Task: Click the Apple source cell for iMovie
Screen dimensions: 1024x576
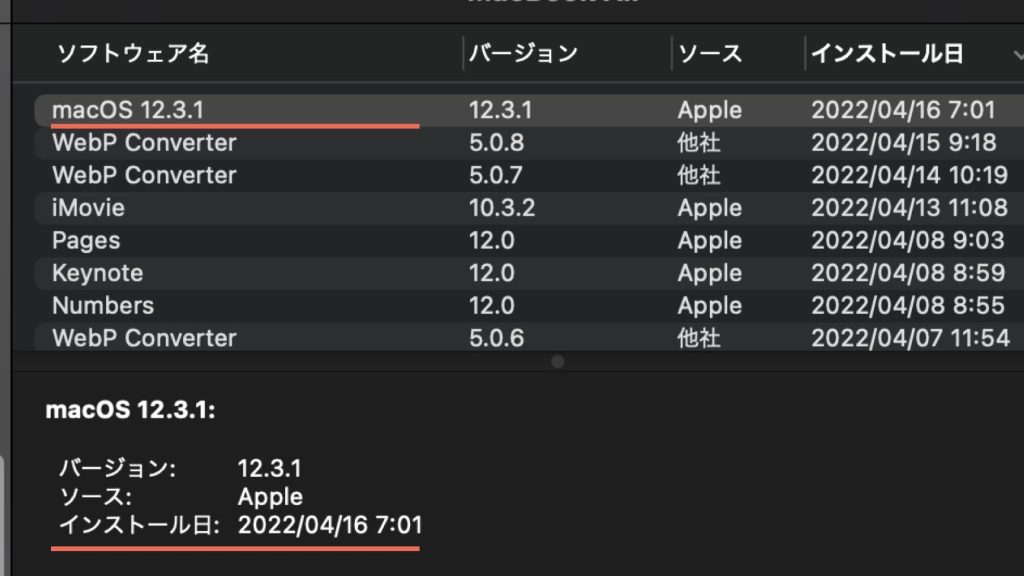Action: click(x=710, y=208)
